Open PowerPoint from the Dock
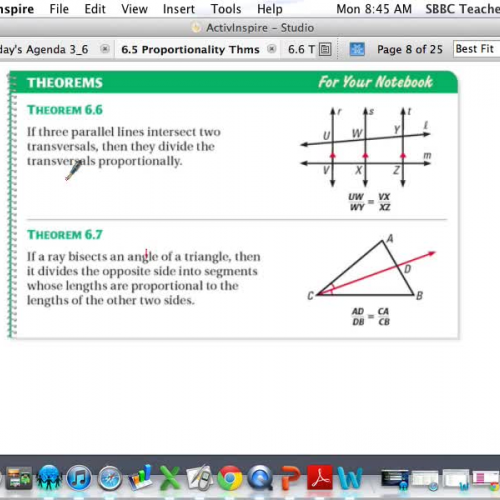The height and width of the screenshot is (500, 500). tap(290, 478)
